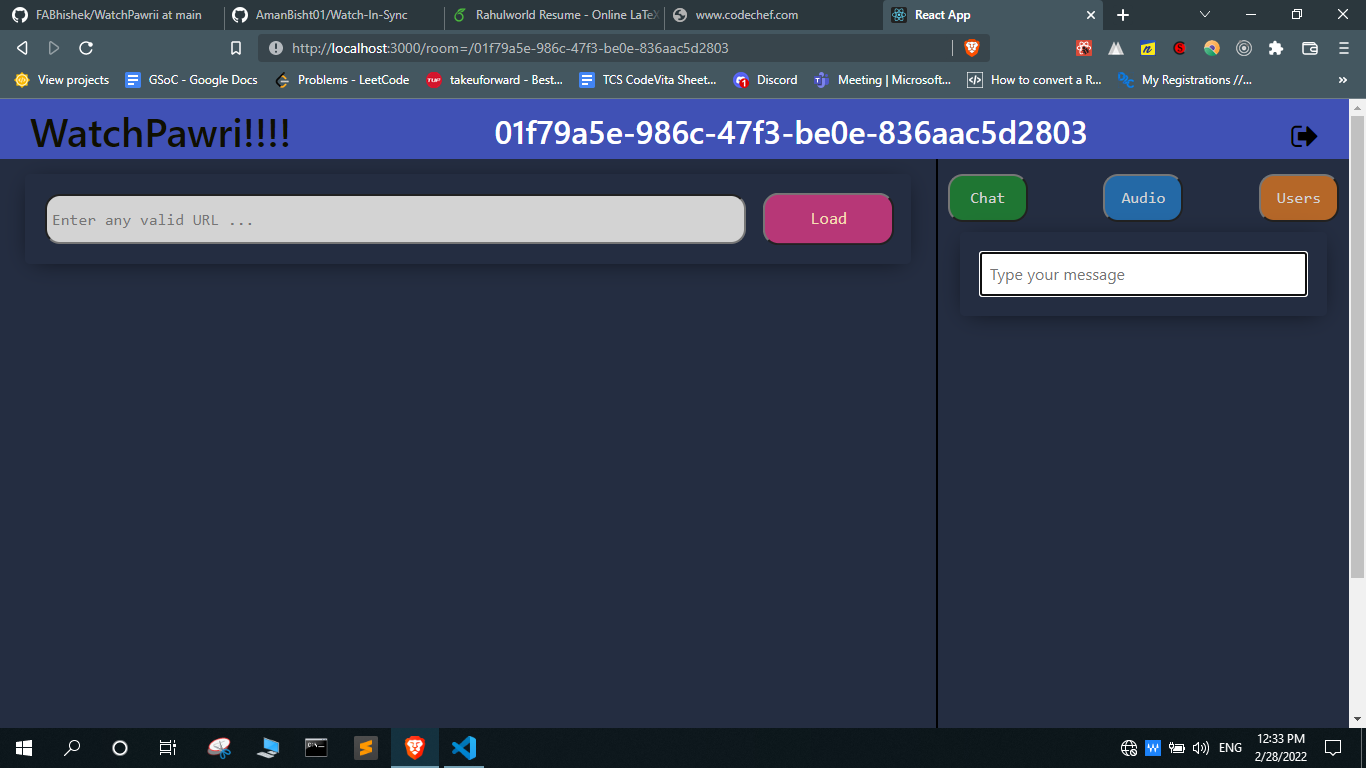Open the browser extensions puzzle icon
This screenshot has height=768, width=1366.
click(x=1274, y=47)
